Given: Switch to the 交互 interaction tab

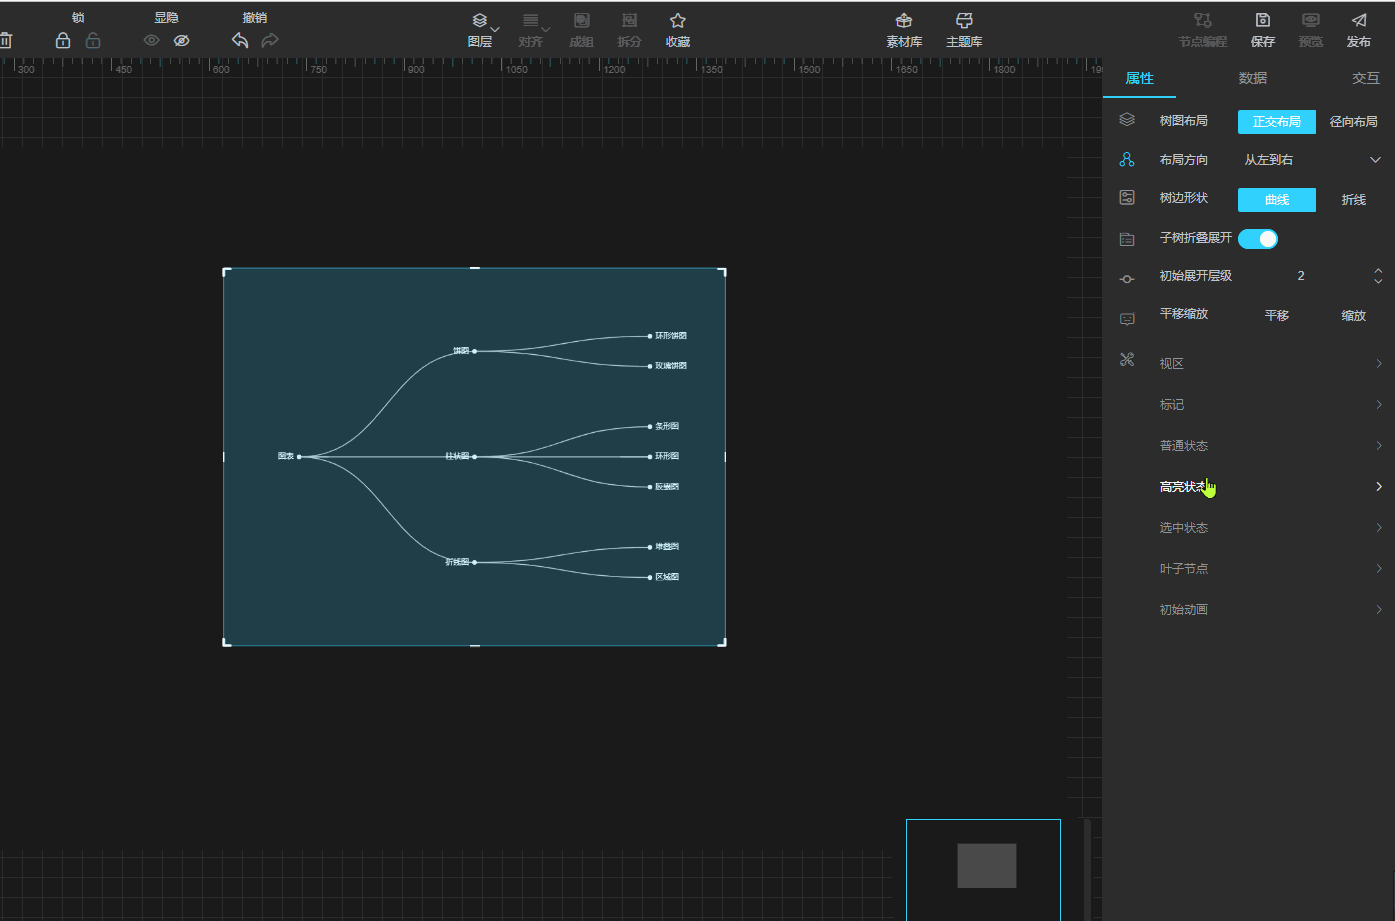Looking at the screenshot, I should coord(1366,78).
